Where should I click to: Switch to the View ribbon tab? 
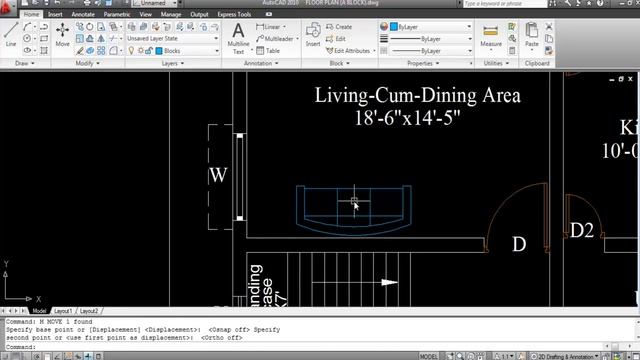(145, 14)
